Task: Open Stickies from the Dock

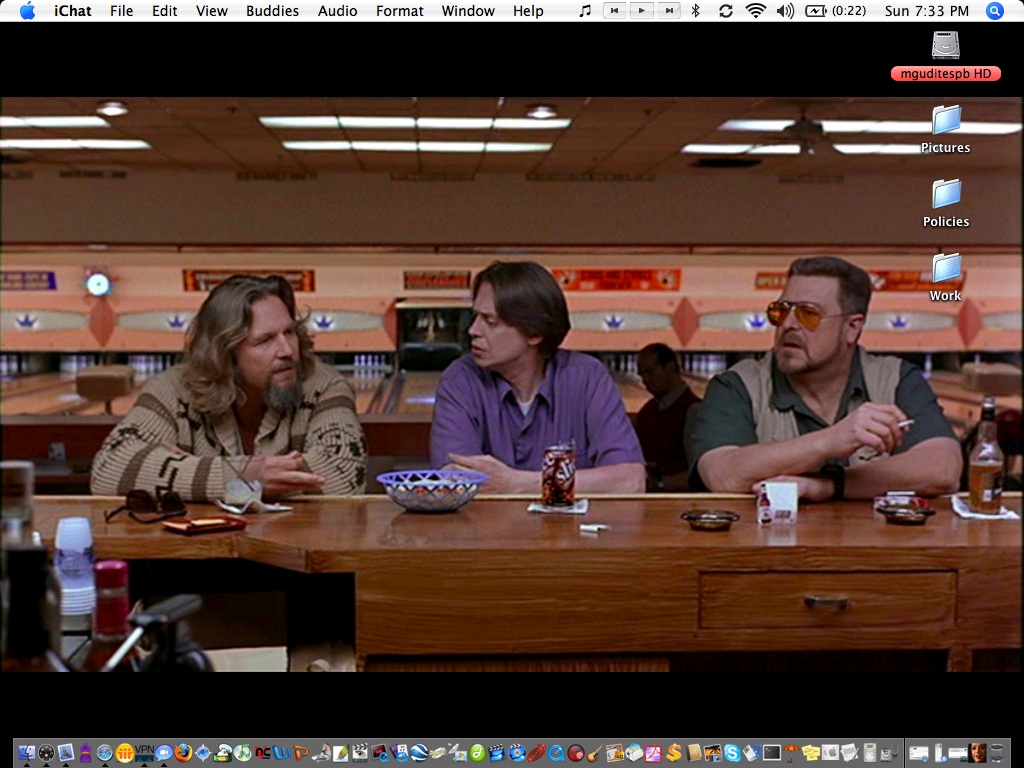Action: [810, 752]
